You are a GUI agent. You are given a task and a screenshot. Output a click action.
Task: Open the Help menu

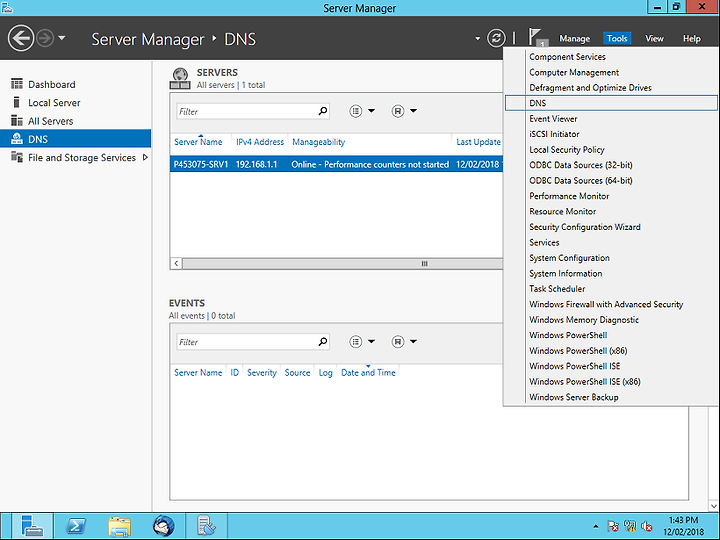click(691, 39)
